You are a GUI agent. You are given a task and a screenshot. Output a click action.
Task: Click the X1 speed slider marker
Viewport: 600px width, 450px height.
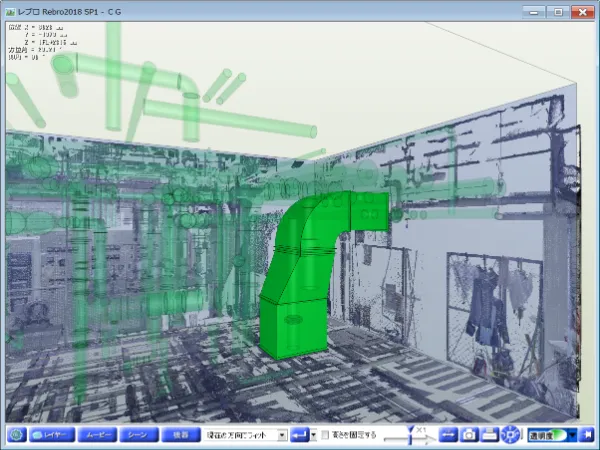(x=412, y=436)
